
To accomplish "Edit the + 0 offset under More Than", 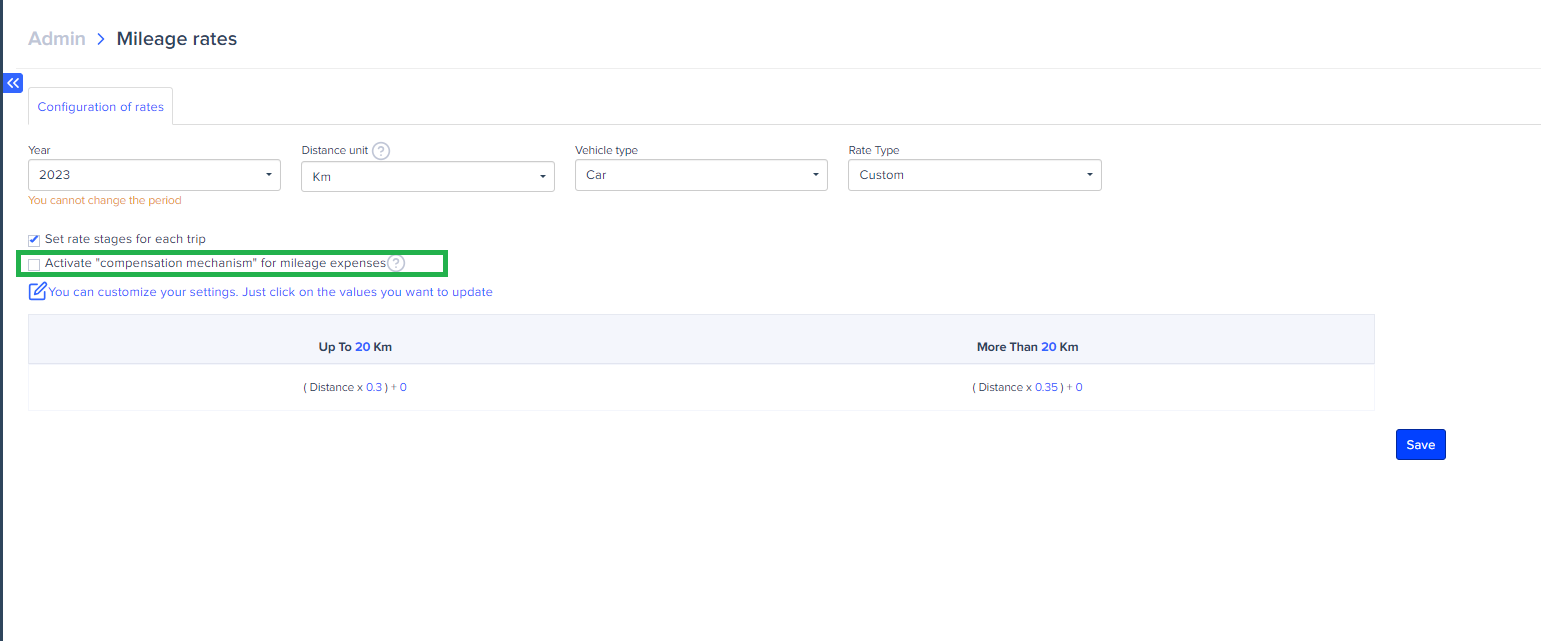I will [1078, 387].
